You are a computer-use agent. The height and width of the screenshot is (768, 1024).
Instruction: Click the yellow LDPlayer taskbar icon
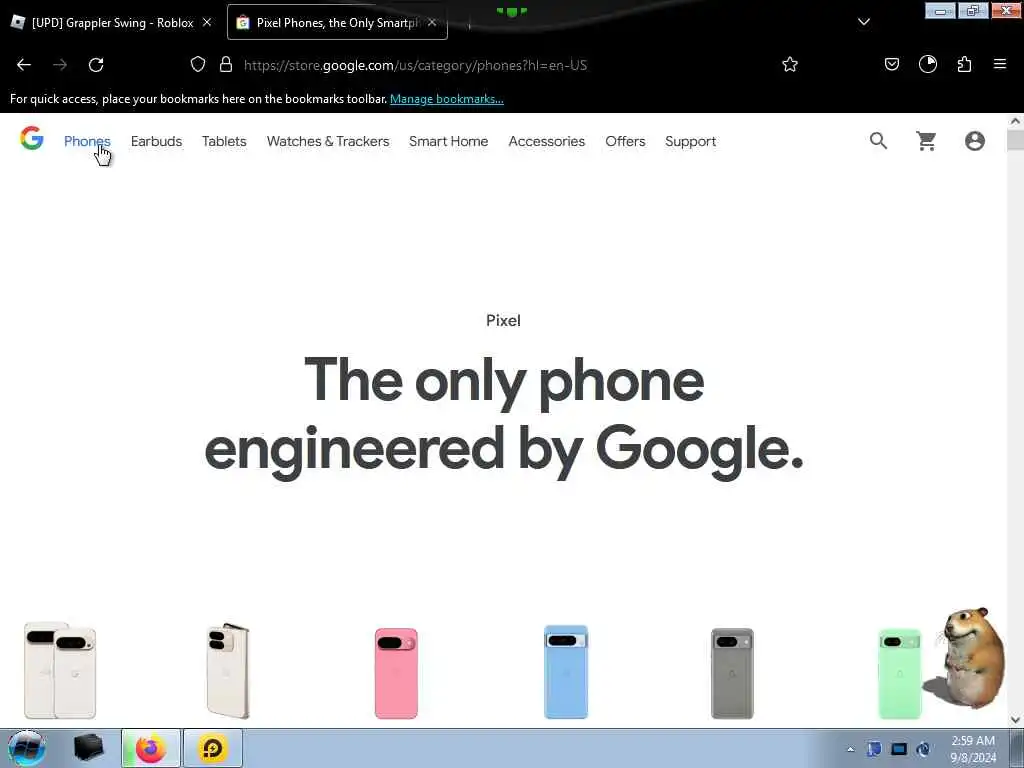point(213,748)
